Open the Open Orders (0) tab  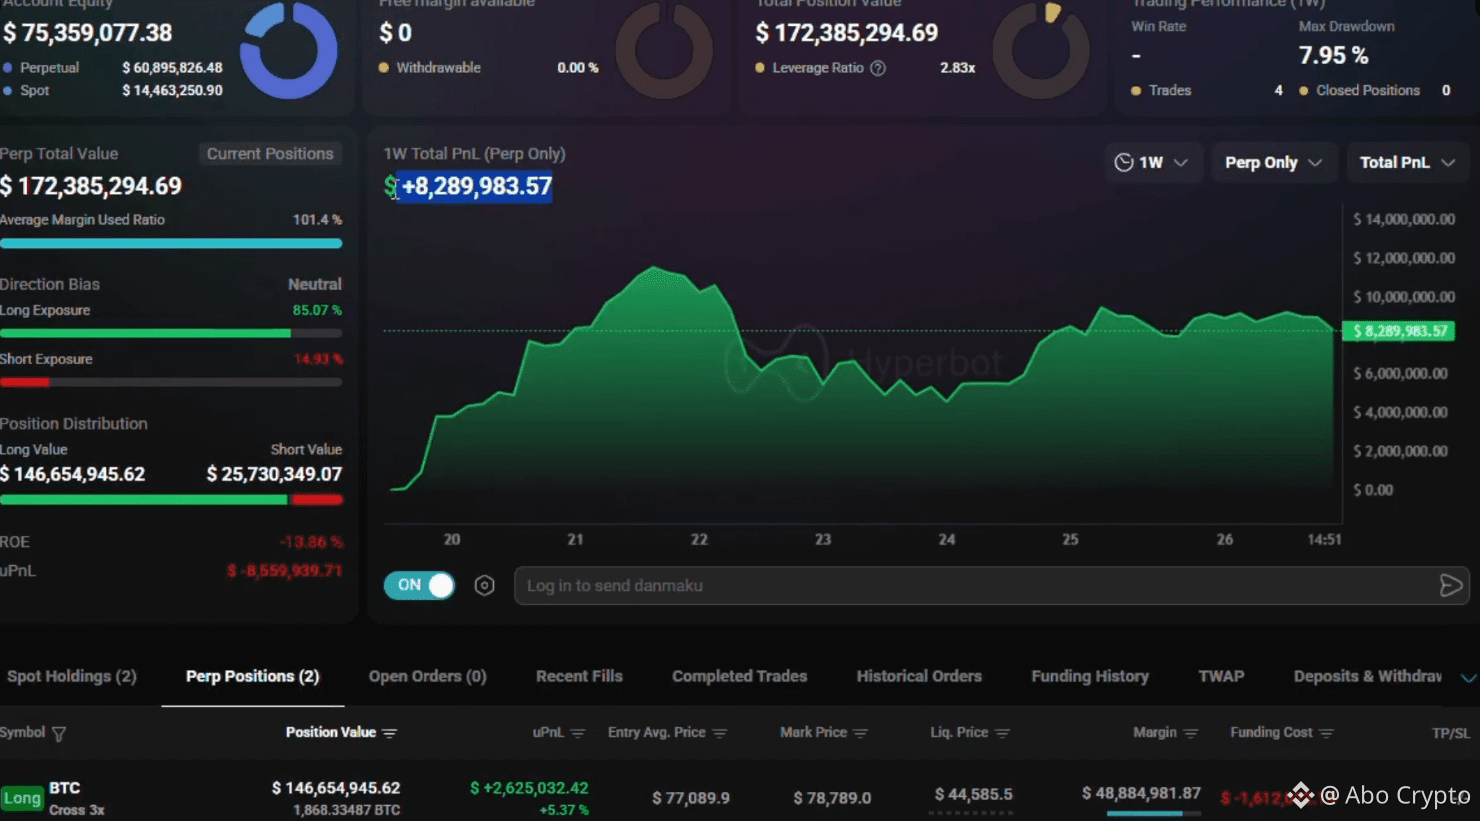[x=427, y=676]
